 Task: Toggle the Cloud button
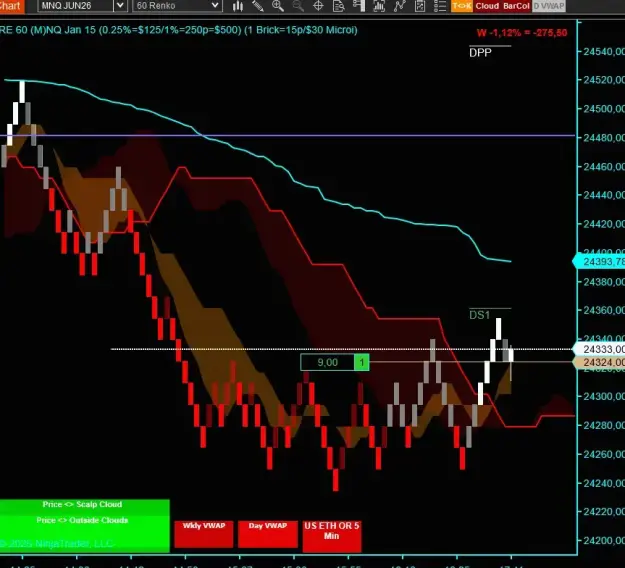point(487,6)
